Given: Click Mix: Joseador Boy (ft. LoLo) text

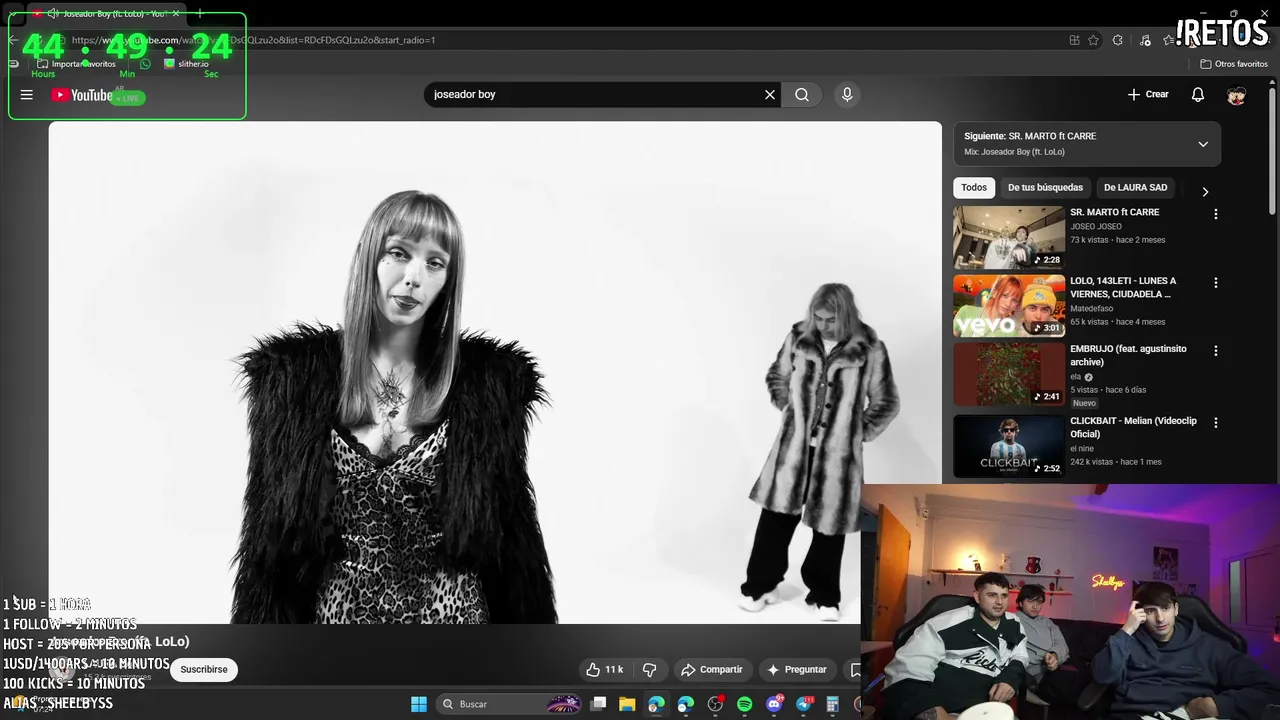Looking at the screenshot, I should point(1014,152).
